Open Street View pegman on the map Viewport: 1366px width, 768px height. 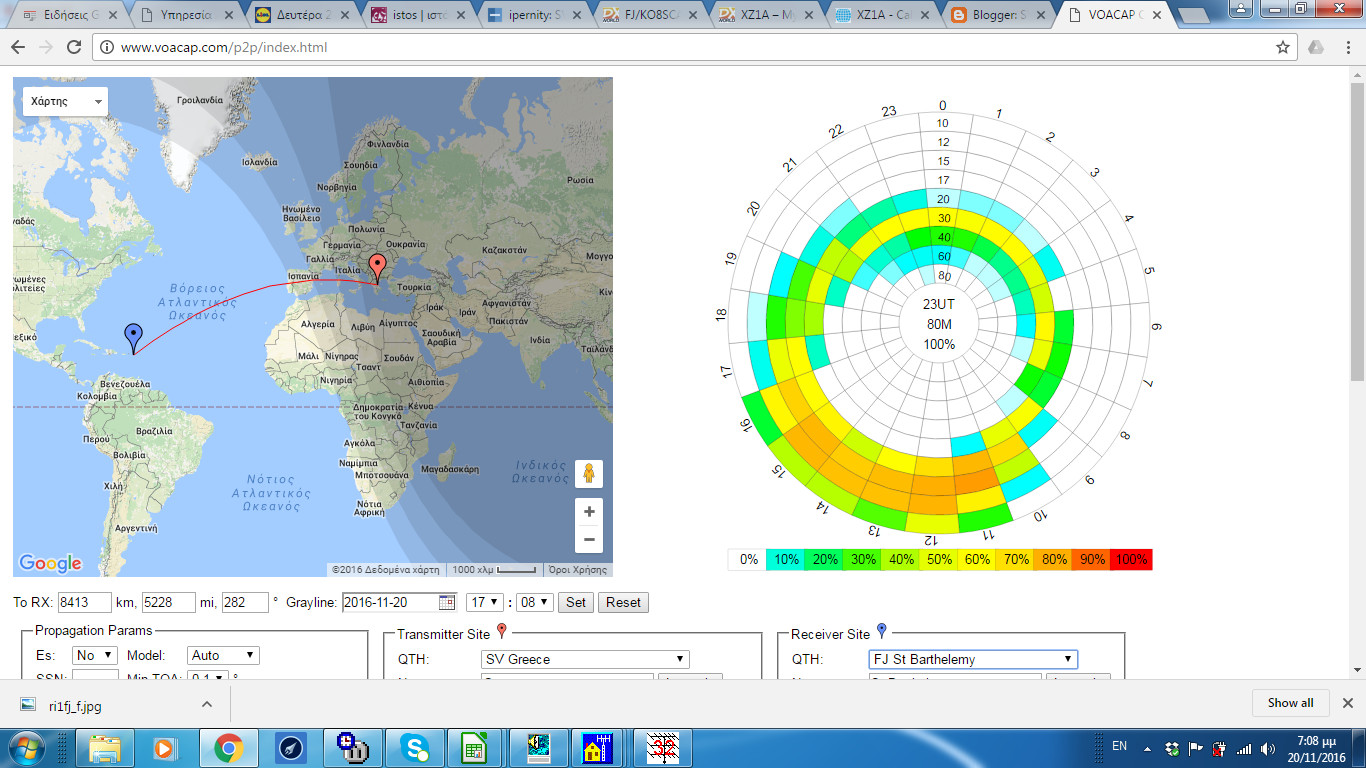[589, 473]
